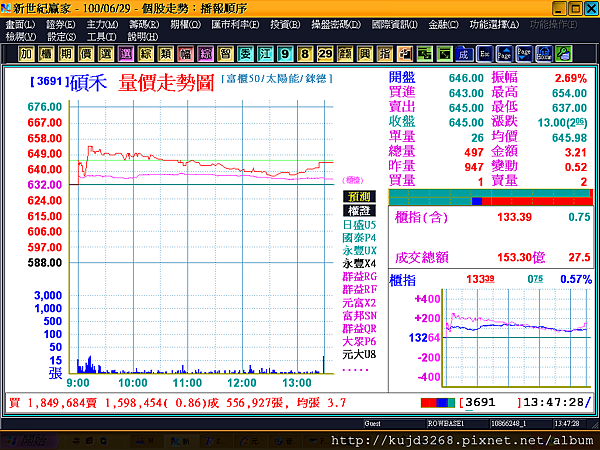The width and height of the screenshot is (600, 450).
Task: Click the Esc toolbar button
Action: (x=484, y=54)
